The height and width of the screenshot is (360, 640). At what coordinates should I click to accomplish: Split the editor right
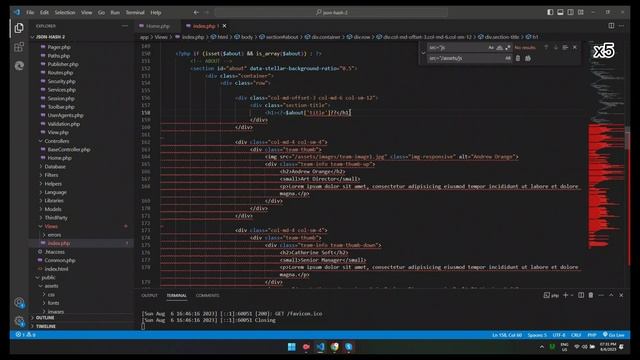click(611, 26)
